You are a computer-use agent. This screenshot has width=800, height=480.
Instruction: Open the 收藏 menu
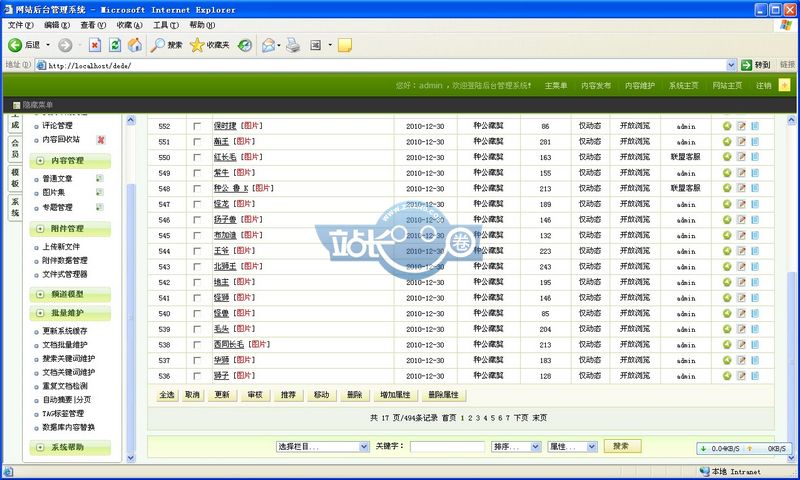tap(129, 25)
